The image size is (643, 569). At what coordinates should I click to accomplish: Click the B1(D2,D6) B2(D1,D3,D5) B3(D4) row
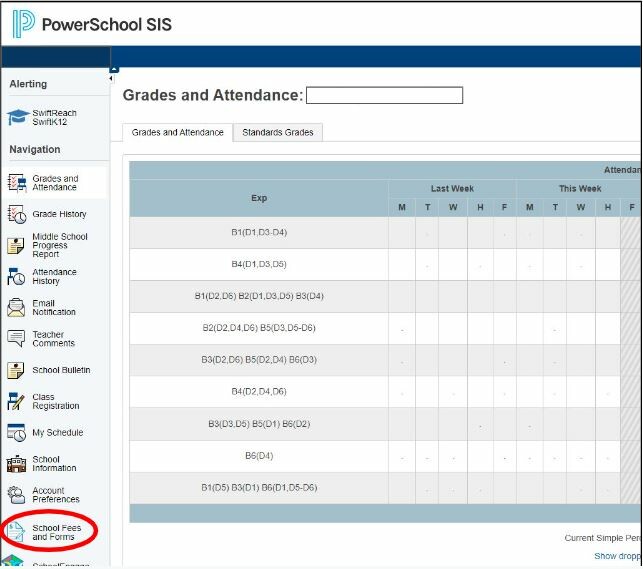[385, 296]
